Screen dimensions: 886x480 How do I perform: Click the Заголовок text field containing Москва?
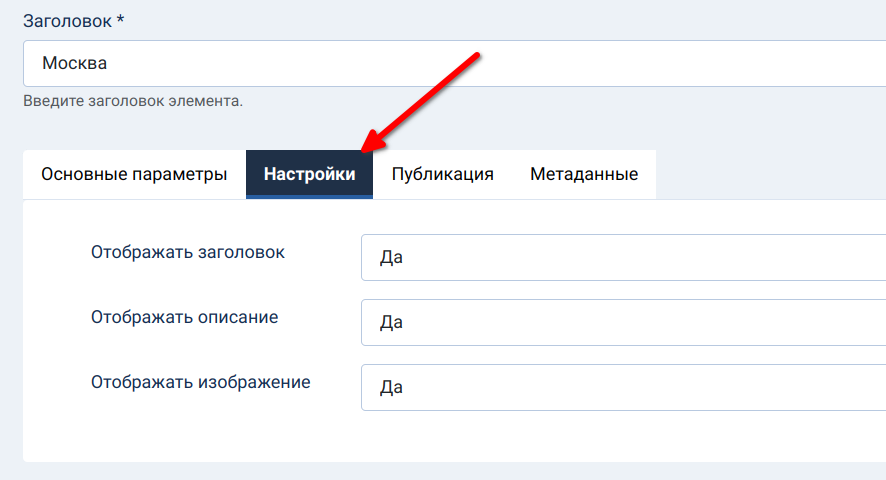click(450, 63)
